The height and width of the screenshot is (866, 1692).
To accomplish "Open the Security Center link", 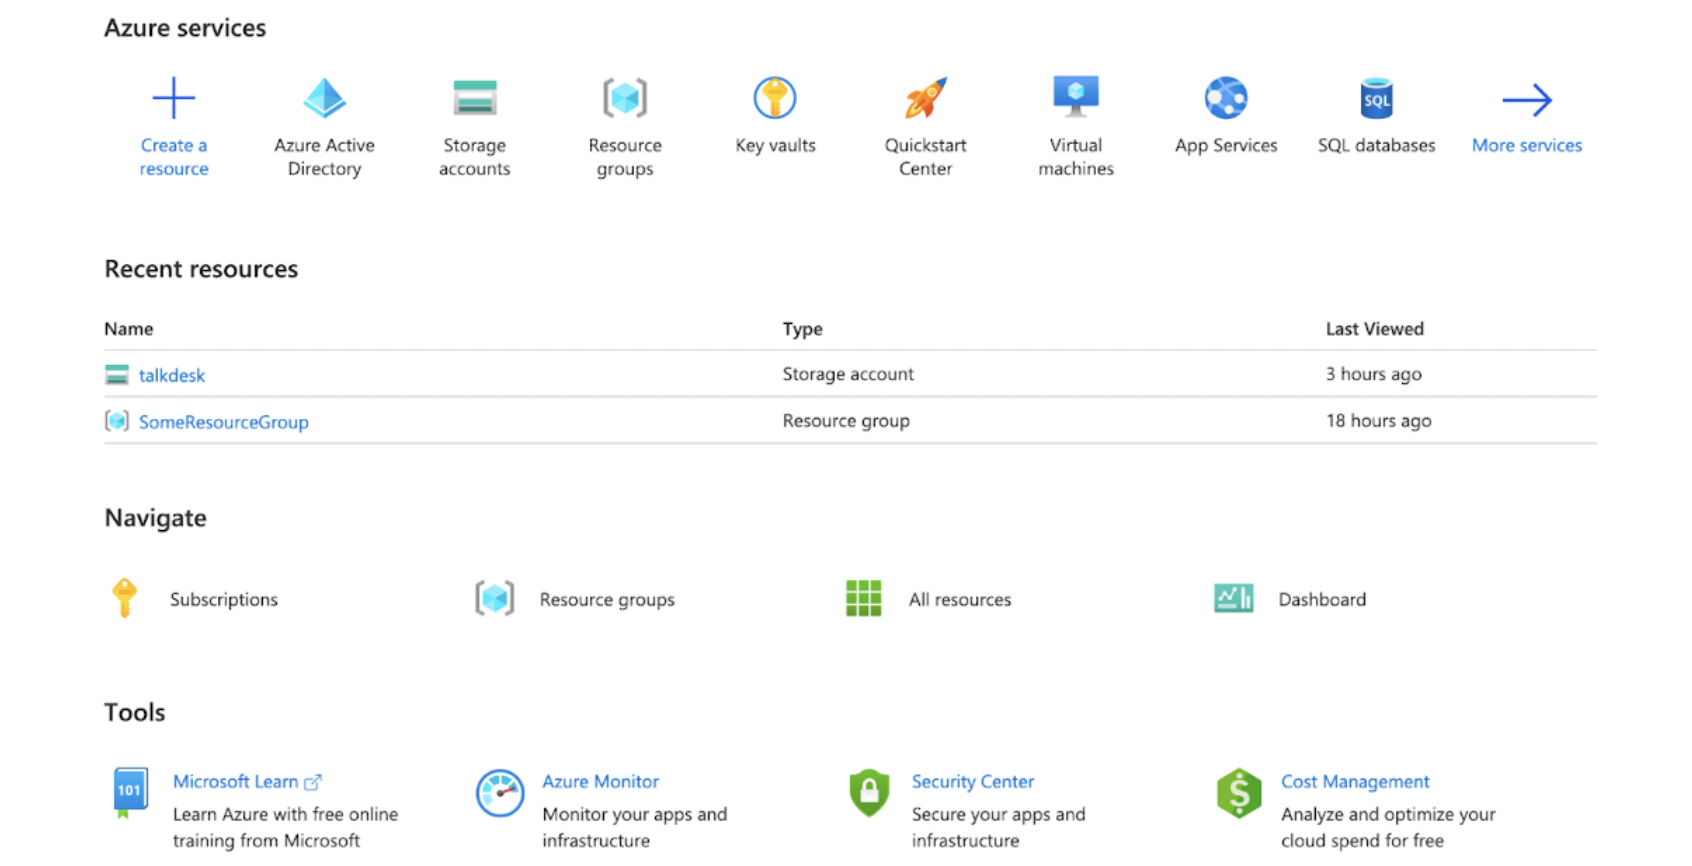I will tap(973, 781).
